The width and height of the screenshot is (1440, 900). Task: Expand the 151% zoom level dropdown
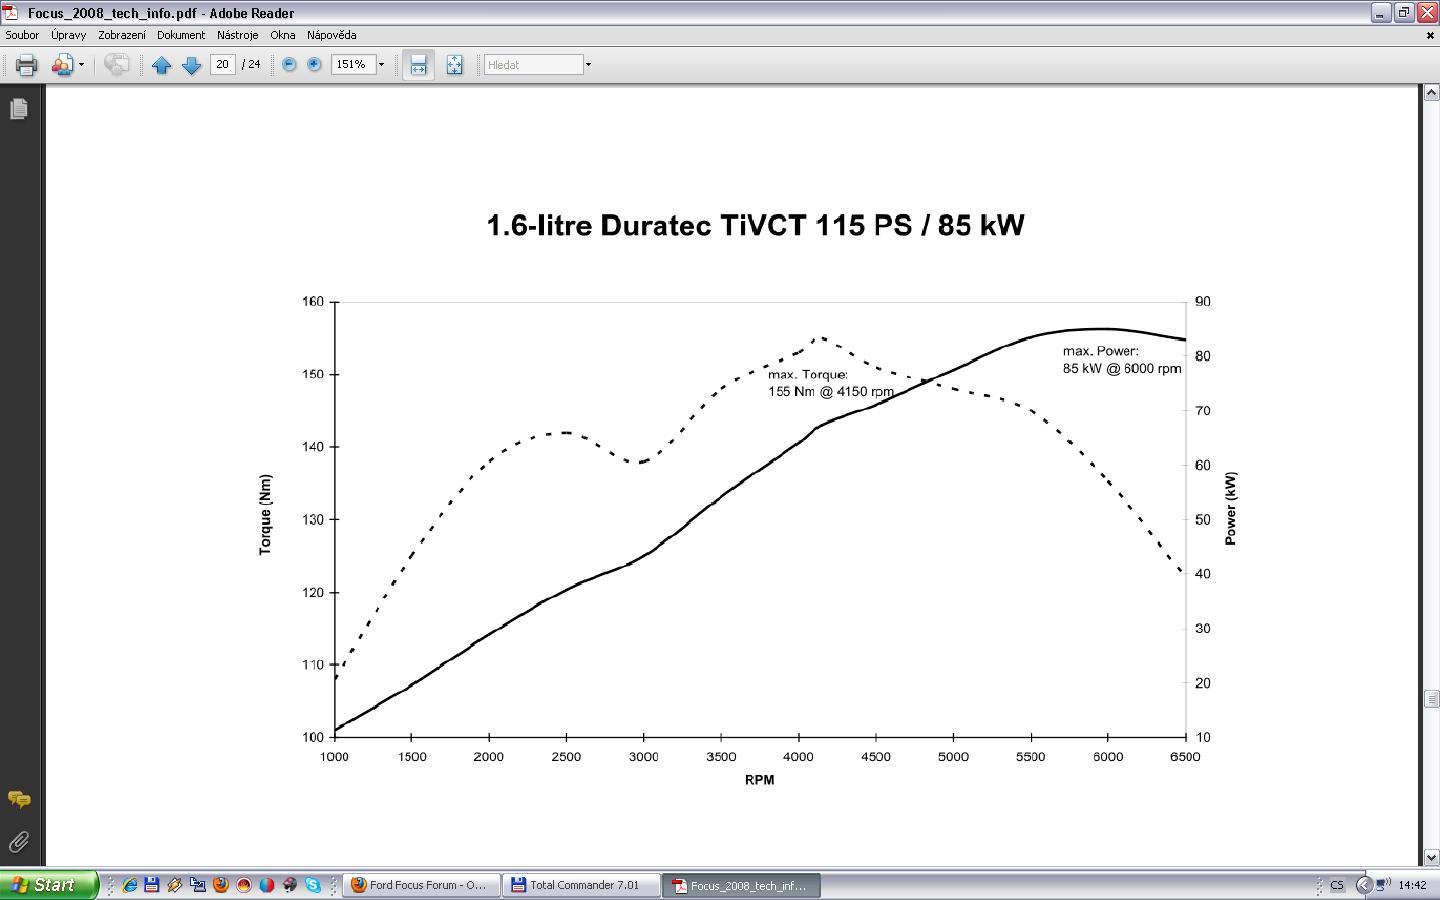click(381, 65)
